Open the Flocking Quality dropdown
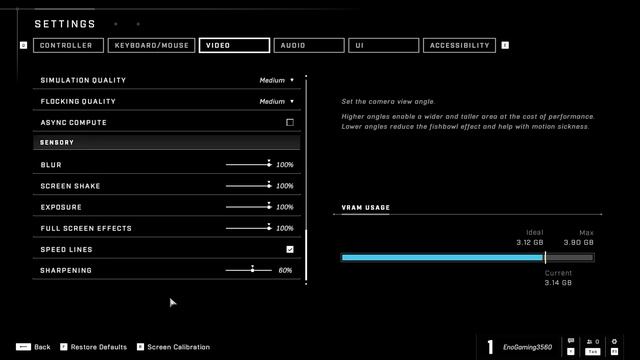 (x=276, y=102)
